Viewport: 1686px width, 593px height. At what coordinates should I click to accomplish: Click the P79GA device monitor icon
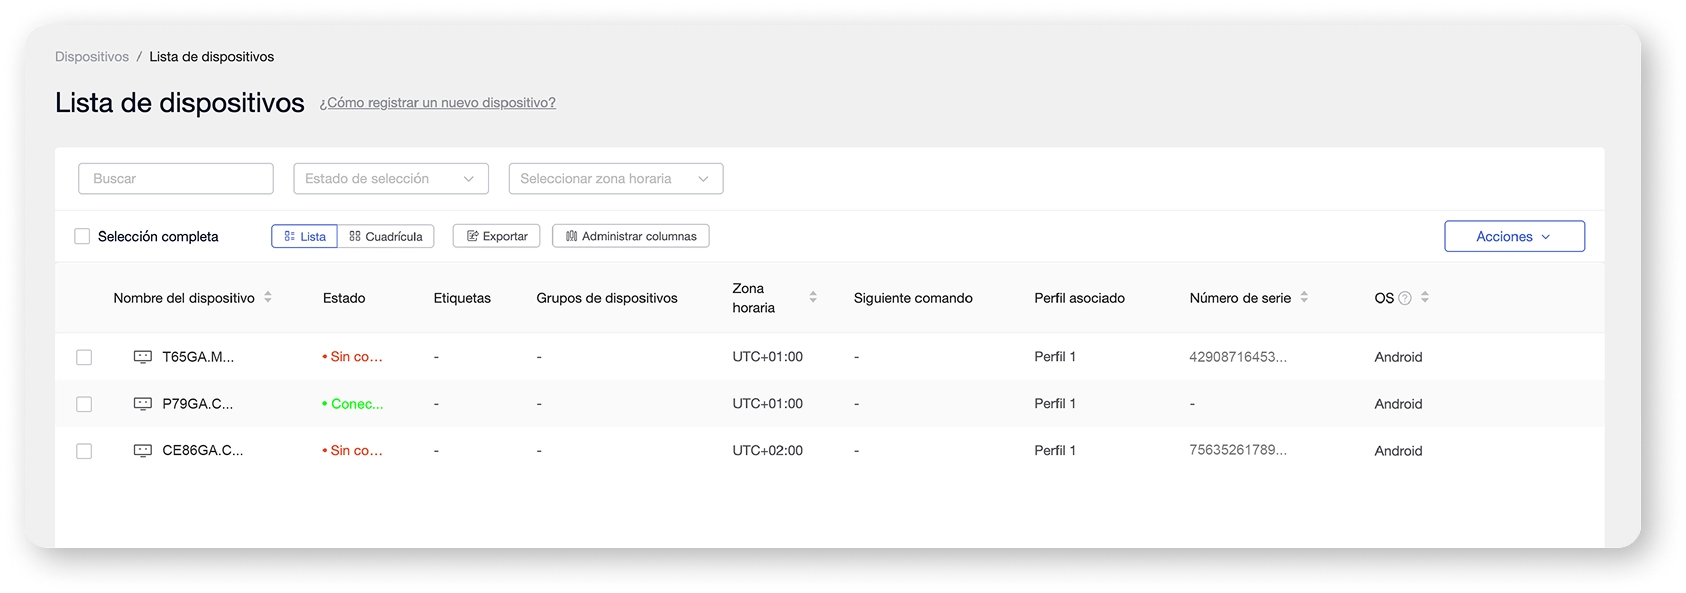[143, 404]
